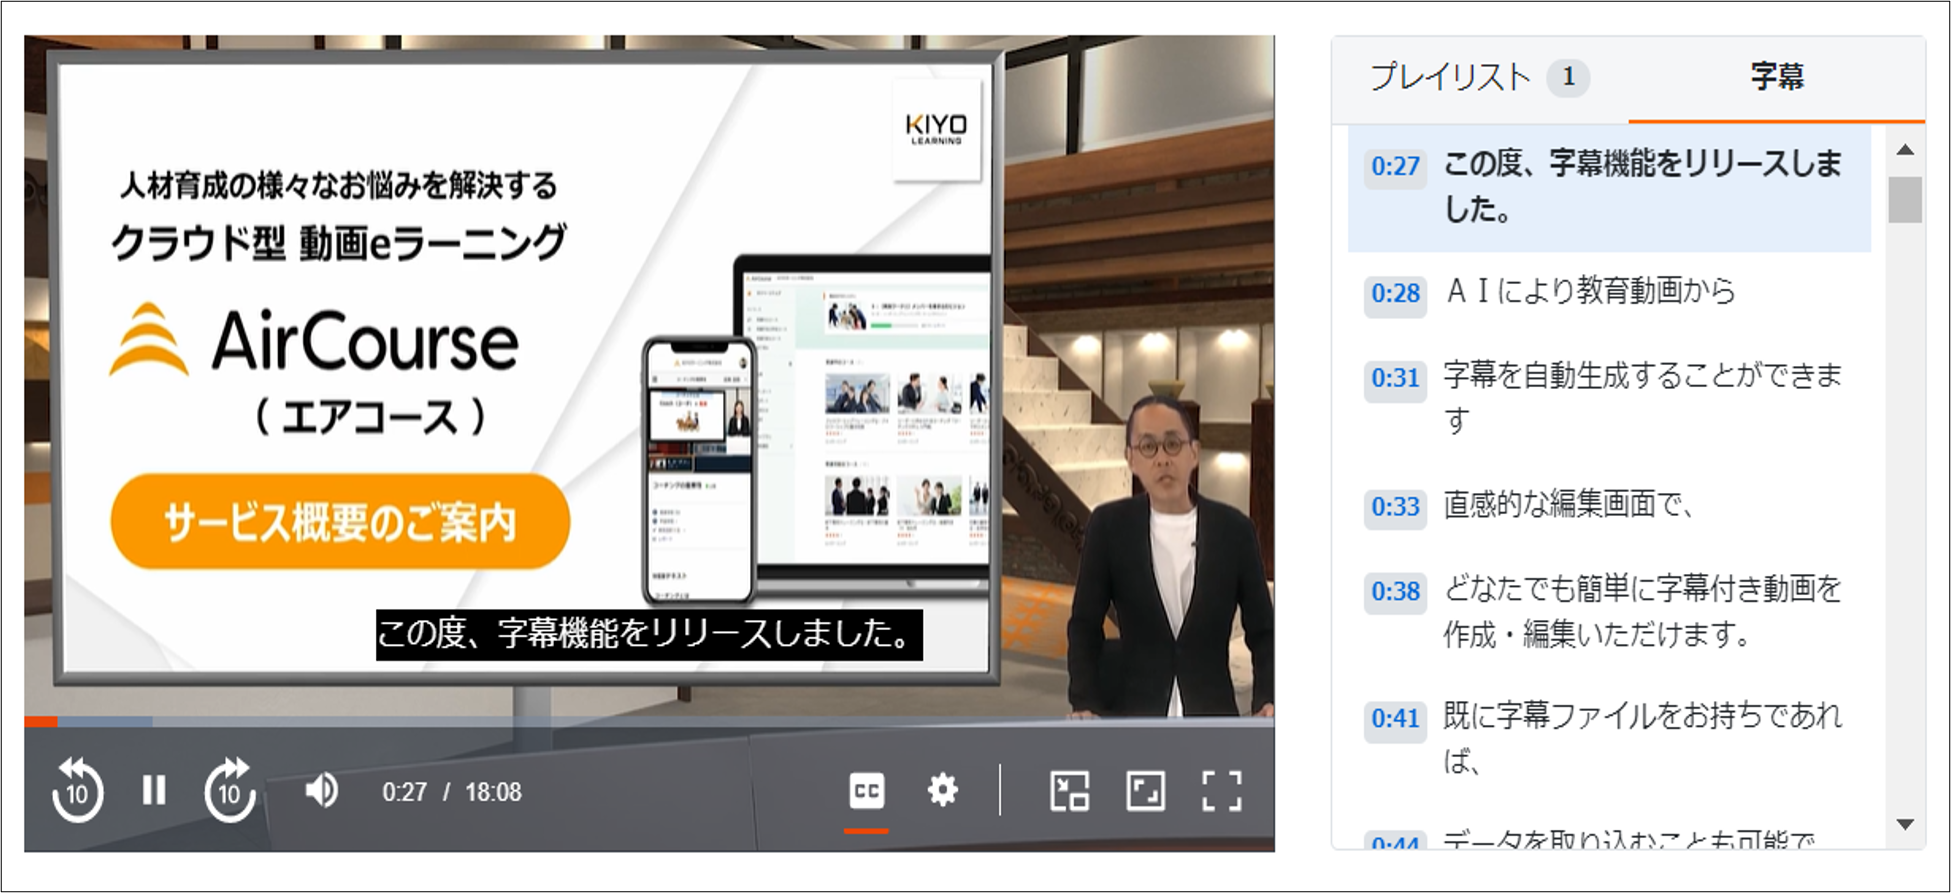
Task: Click the on-video caption overlay text
Action: (x=649, y=635)
